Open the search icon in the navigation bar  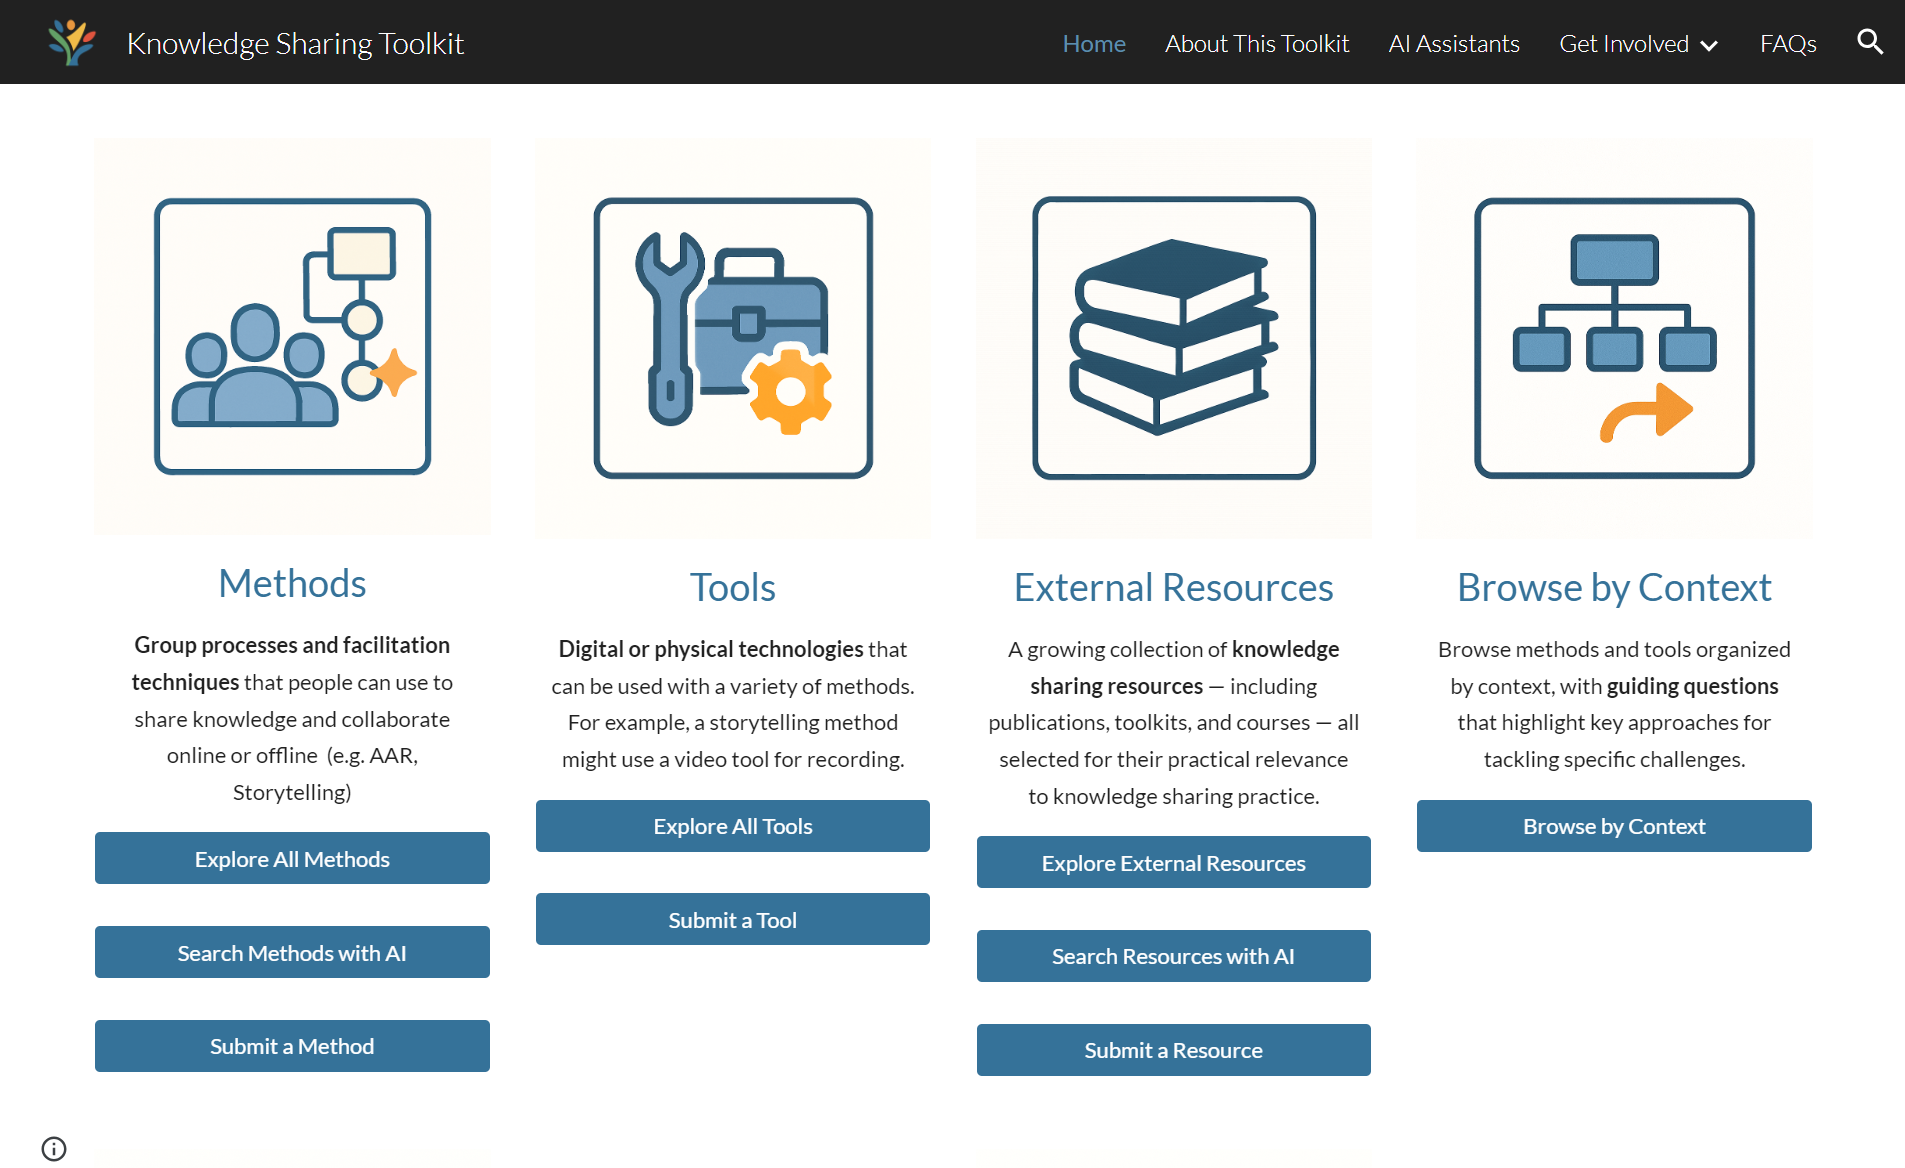1869,42
